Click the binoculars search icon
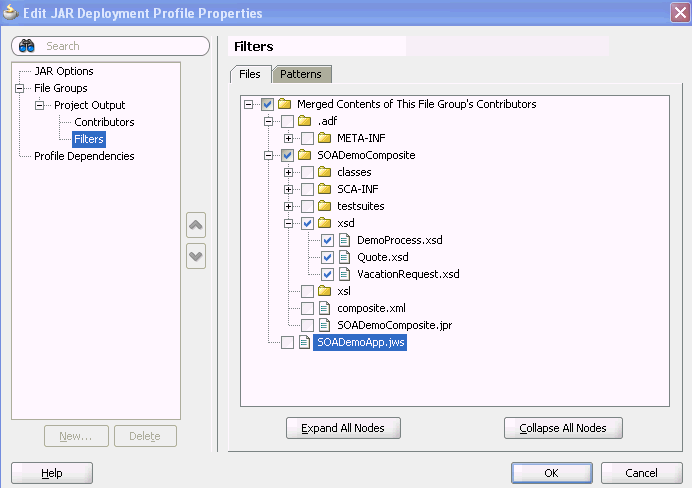The height and width of the screenshot is (488, 692). click(x=27, y=46)
